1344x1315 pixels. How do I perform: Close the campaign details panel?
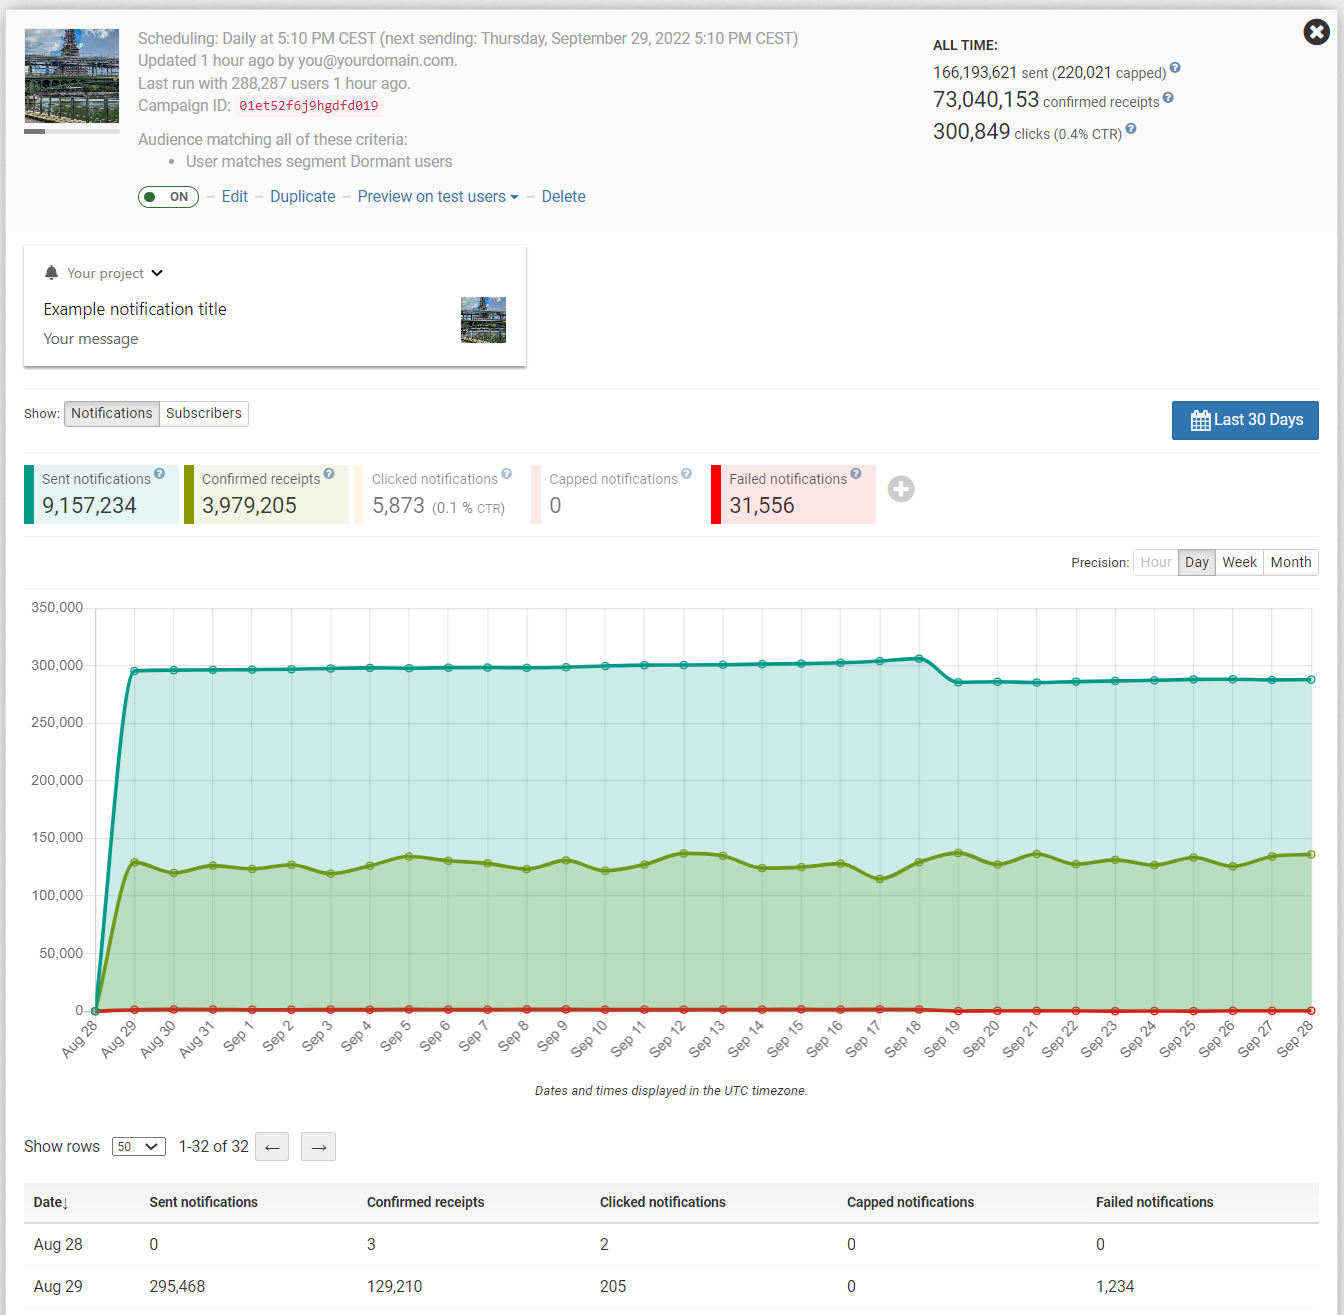click(1316, 33)
